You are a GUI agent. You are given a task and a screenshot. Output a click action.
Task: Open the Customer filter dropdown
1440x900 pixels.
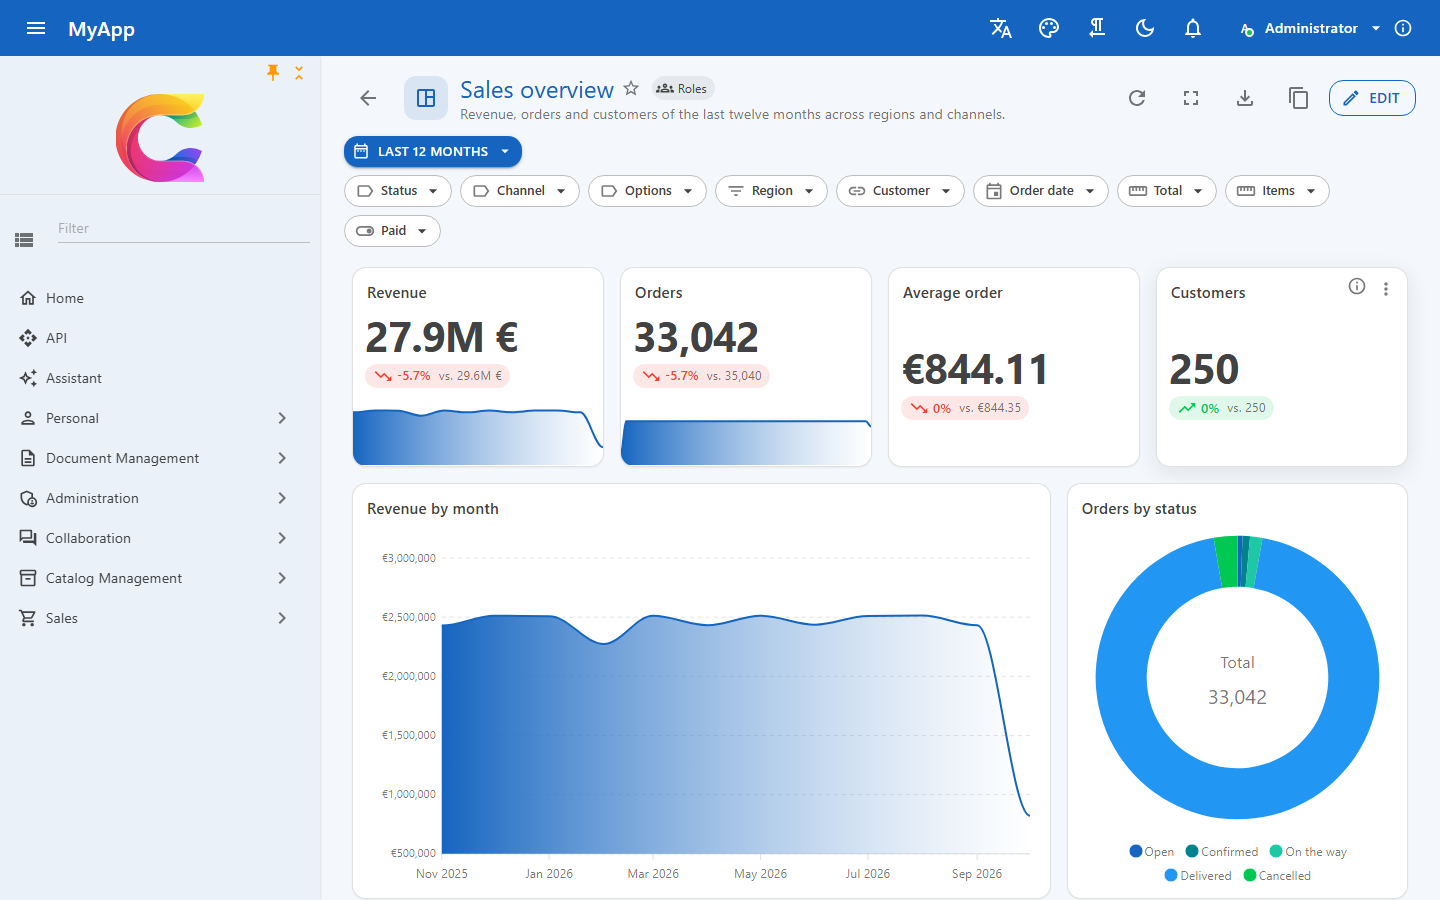900,191
